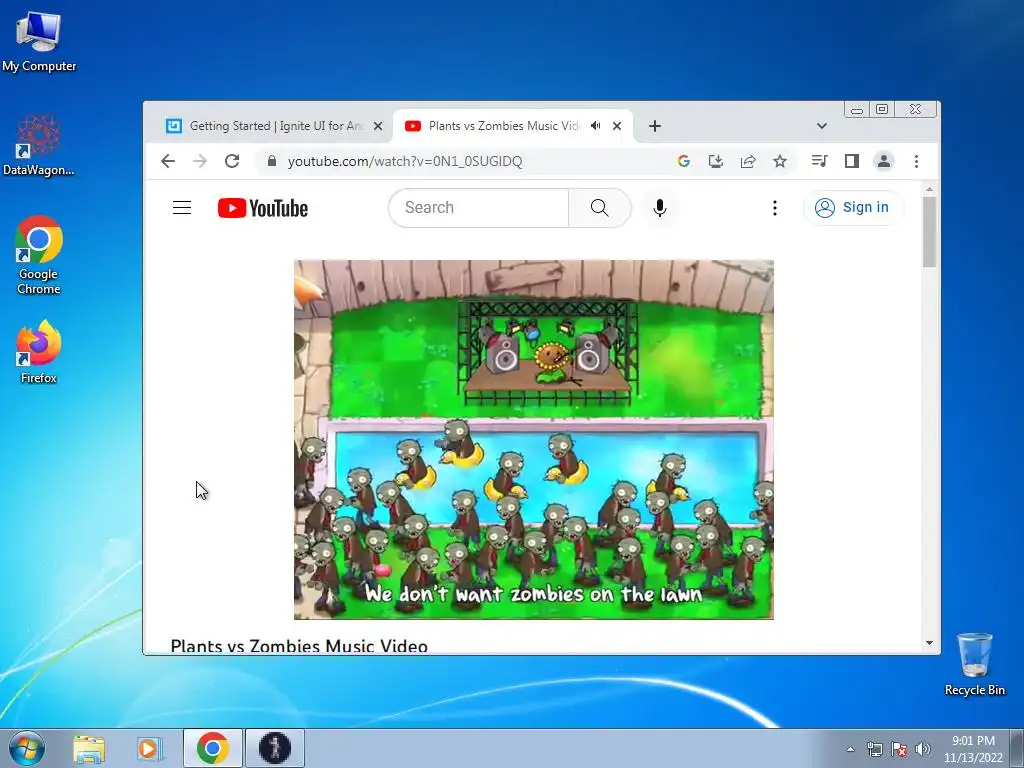Click the Plants vs Zombies Music Video title
This screenshot has height=768, width=1024.
pyautogui.click(x=299, y=646)
